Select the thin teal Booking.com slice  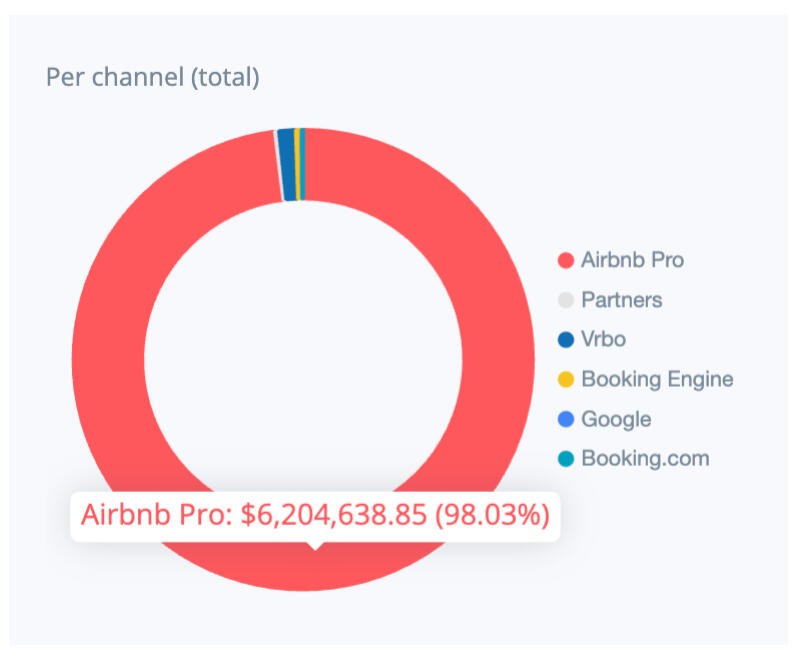[x=302, y=164]
